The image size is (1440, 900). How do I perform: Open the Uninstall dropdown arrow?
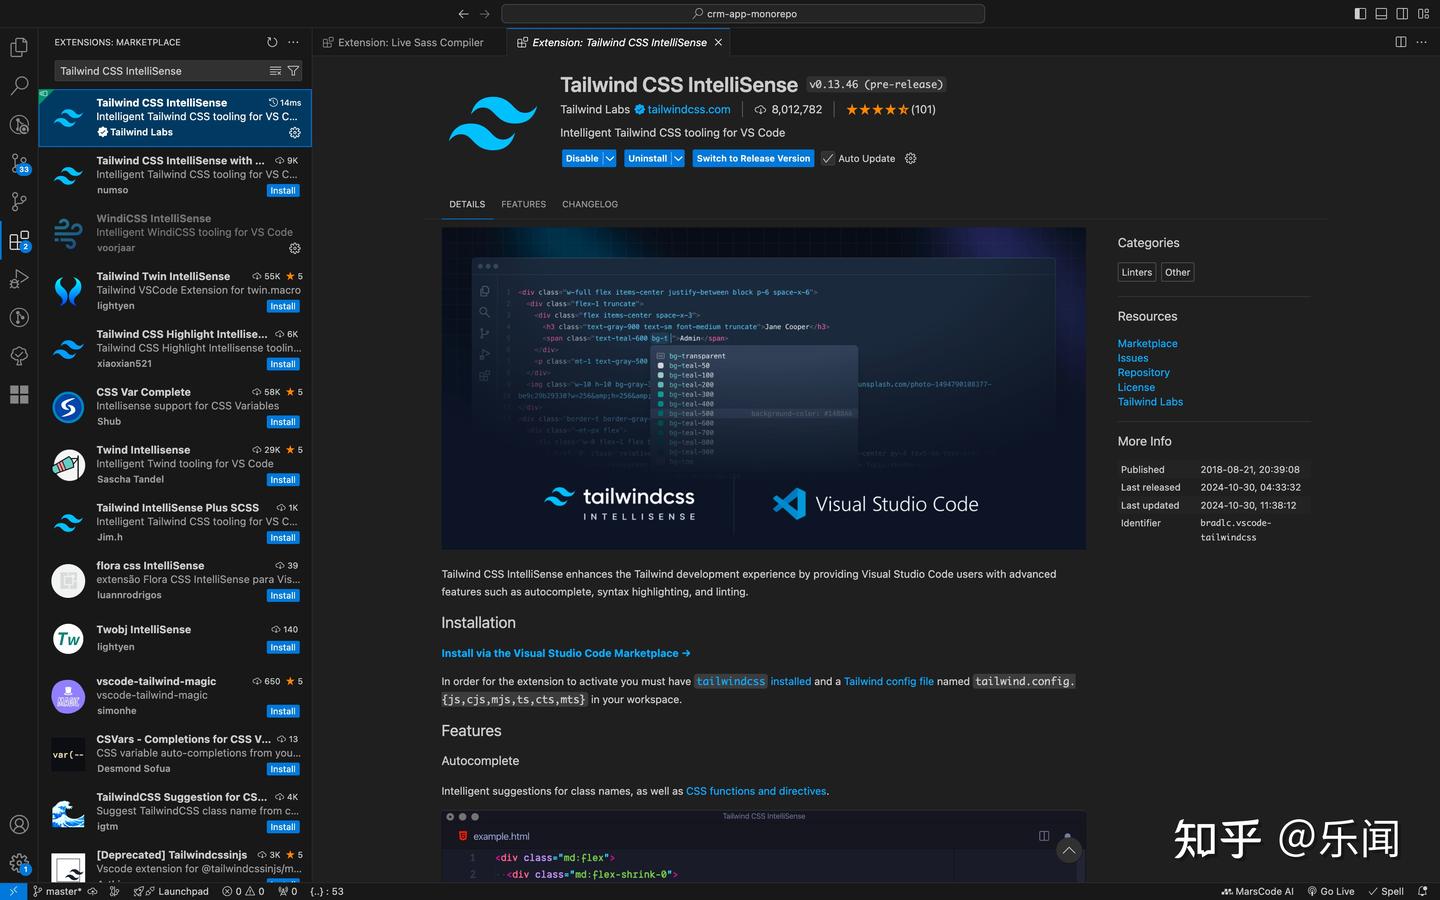(x=677, y=158)
